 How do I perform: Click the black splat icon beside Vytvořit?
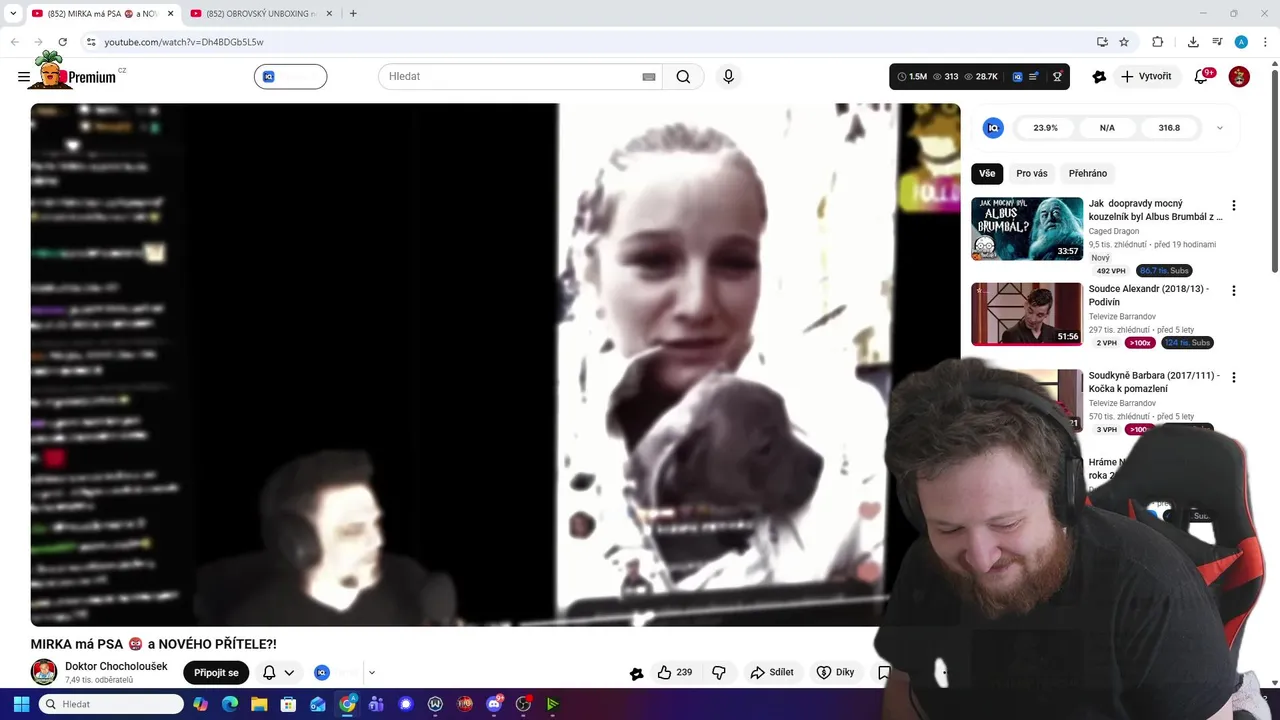click(x=1099, y=77)
